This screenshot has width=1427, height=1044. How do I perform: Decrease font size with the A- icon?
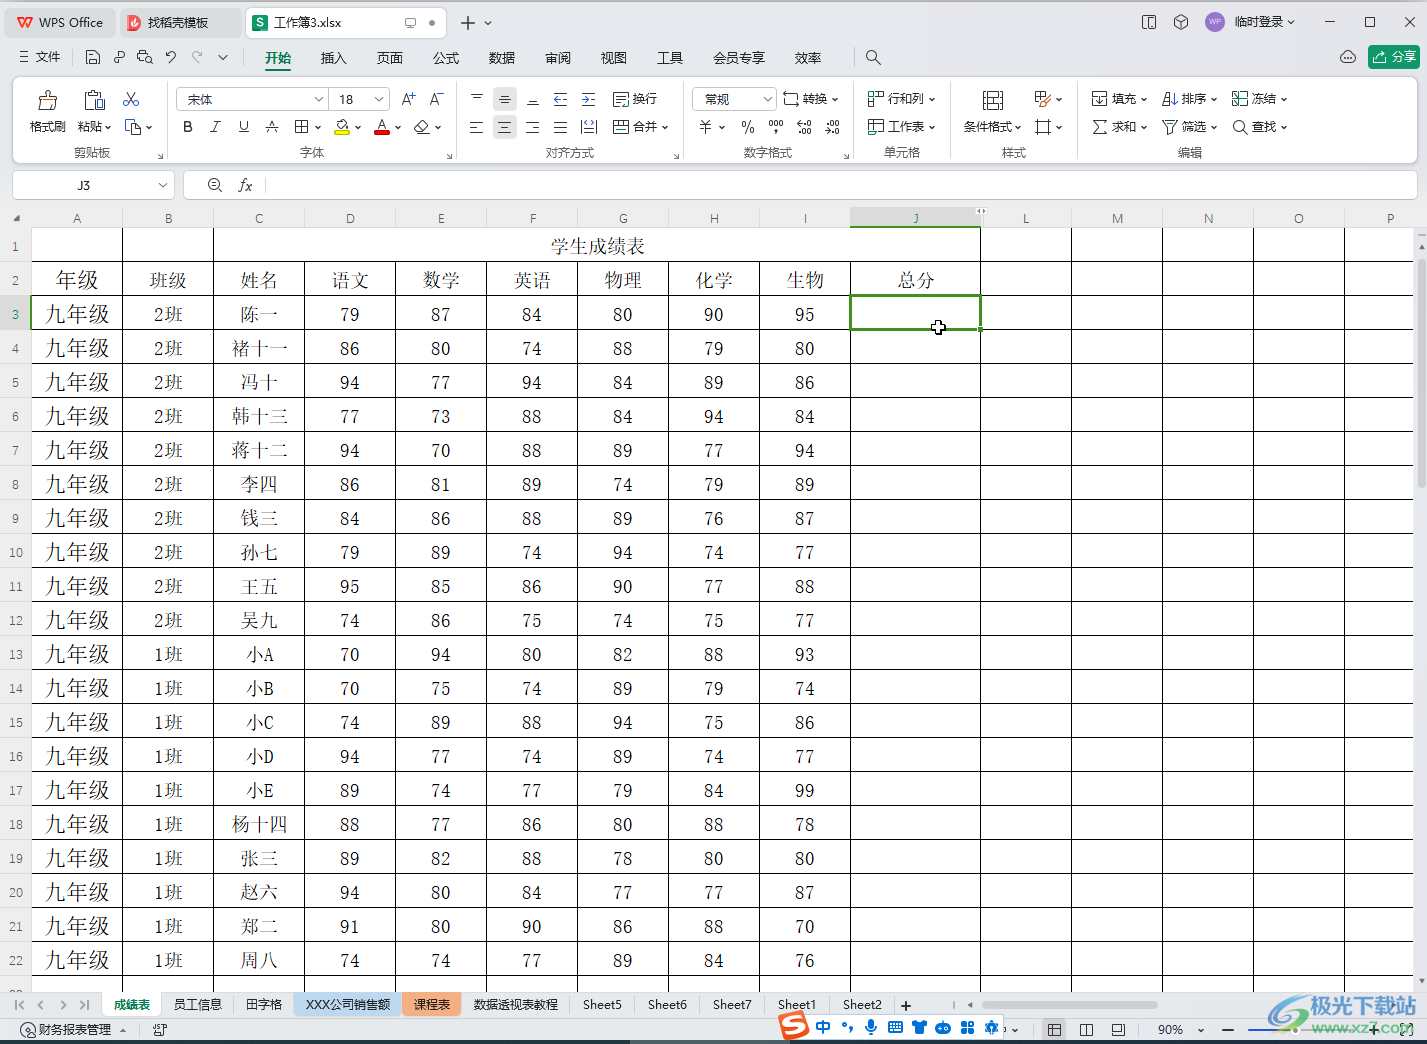(436, 99)
